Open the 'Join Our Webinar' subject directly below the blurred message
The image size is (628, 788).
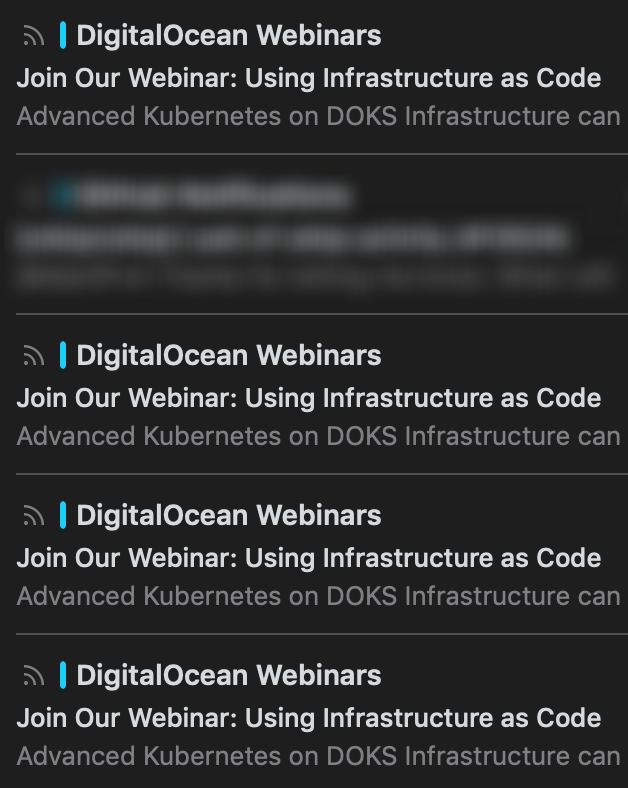309,399
